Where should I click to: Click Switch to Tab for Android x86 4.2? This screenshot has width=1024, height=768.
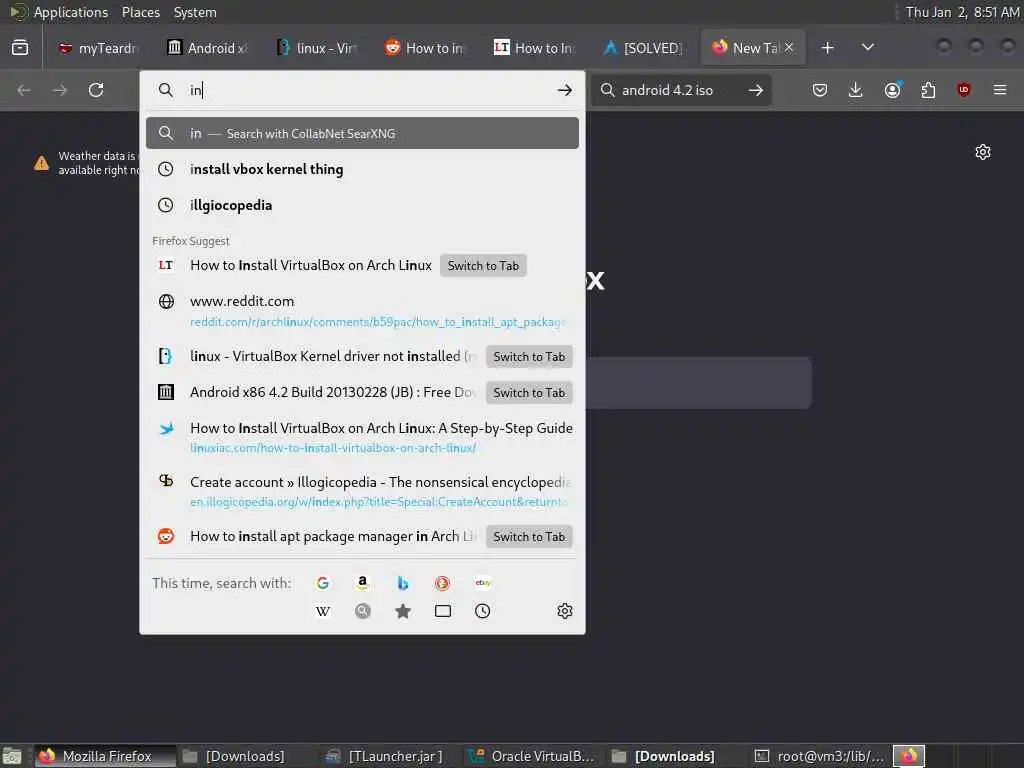[x=529, y=392]
